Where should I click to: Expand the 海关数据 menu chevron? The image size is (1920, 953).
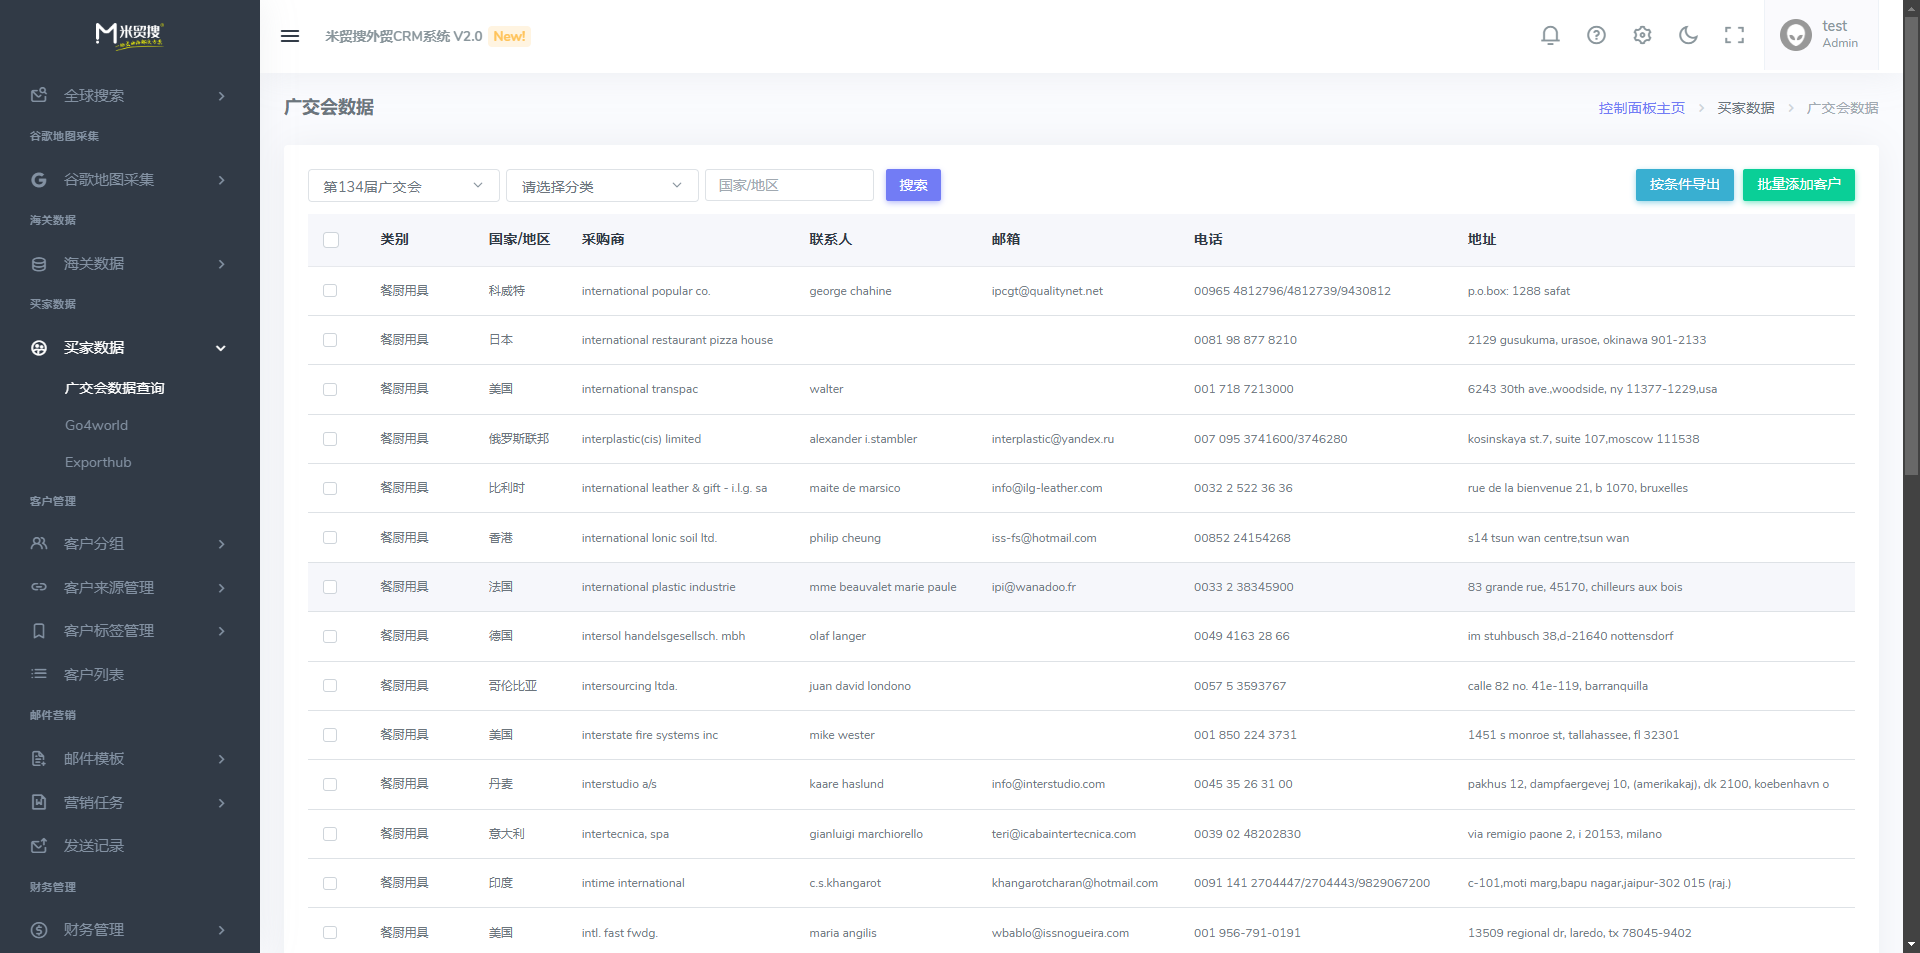pyautogui.click(x=222, y=264)
